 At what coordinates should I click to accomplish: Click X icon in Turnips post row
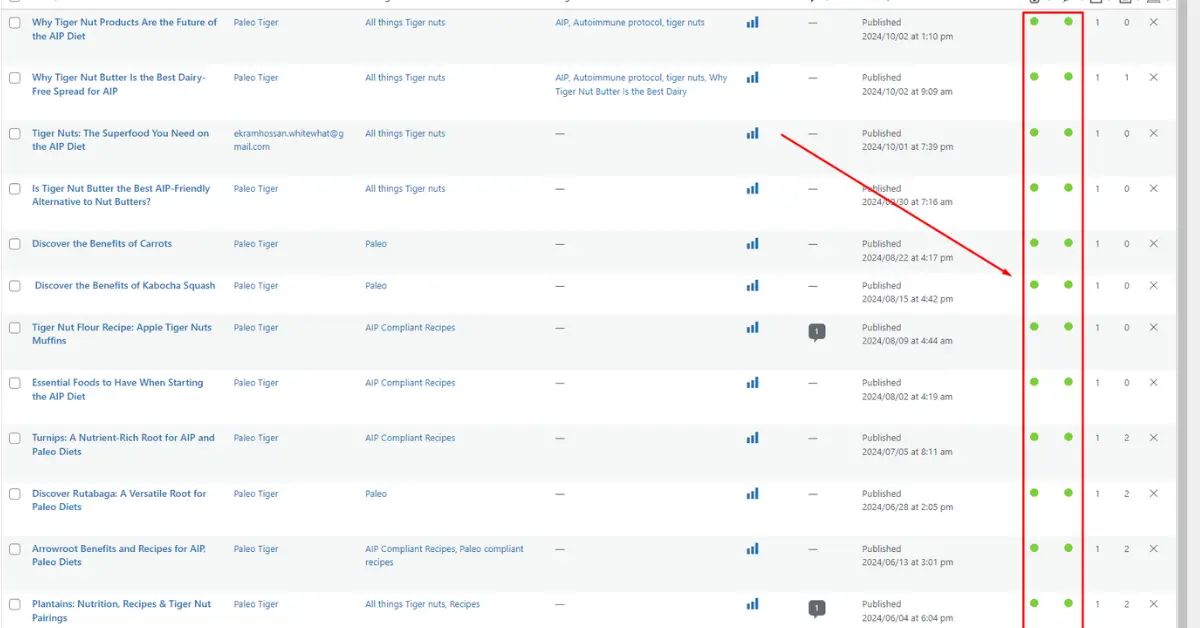point(1153,437)
